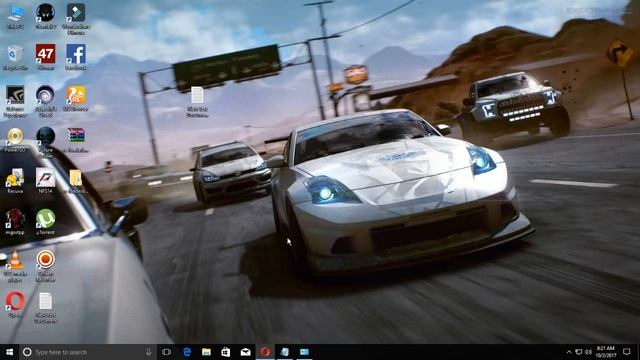640x360 pixels.
Task: Open Task View on the taskbar
Action: coord(166,352)
